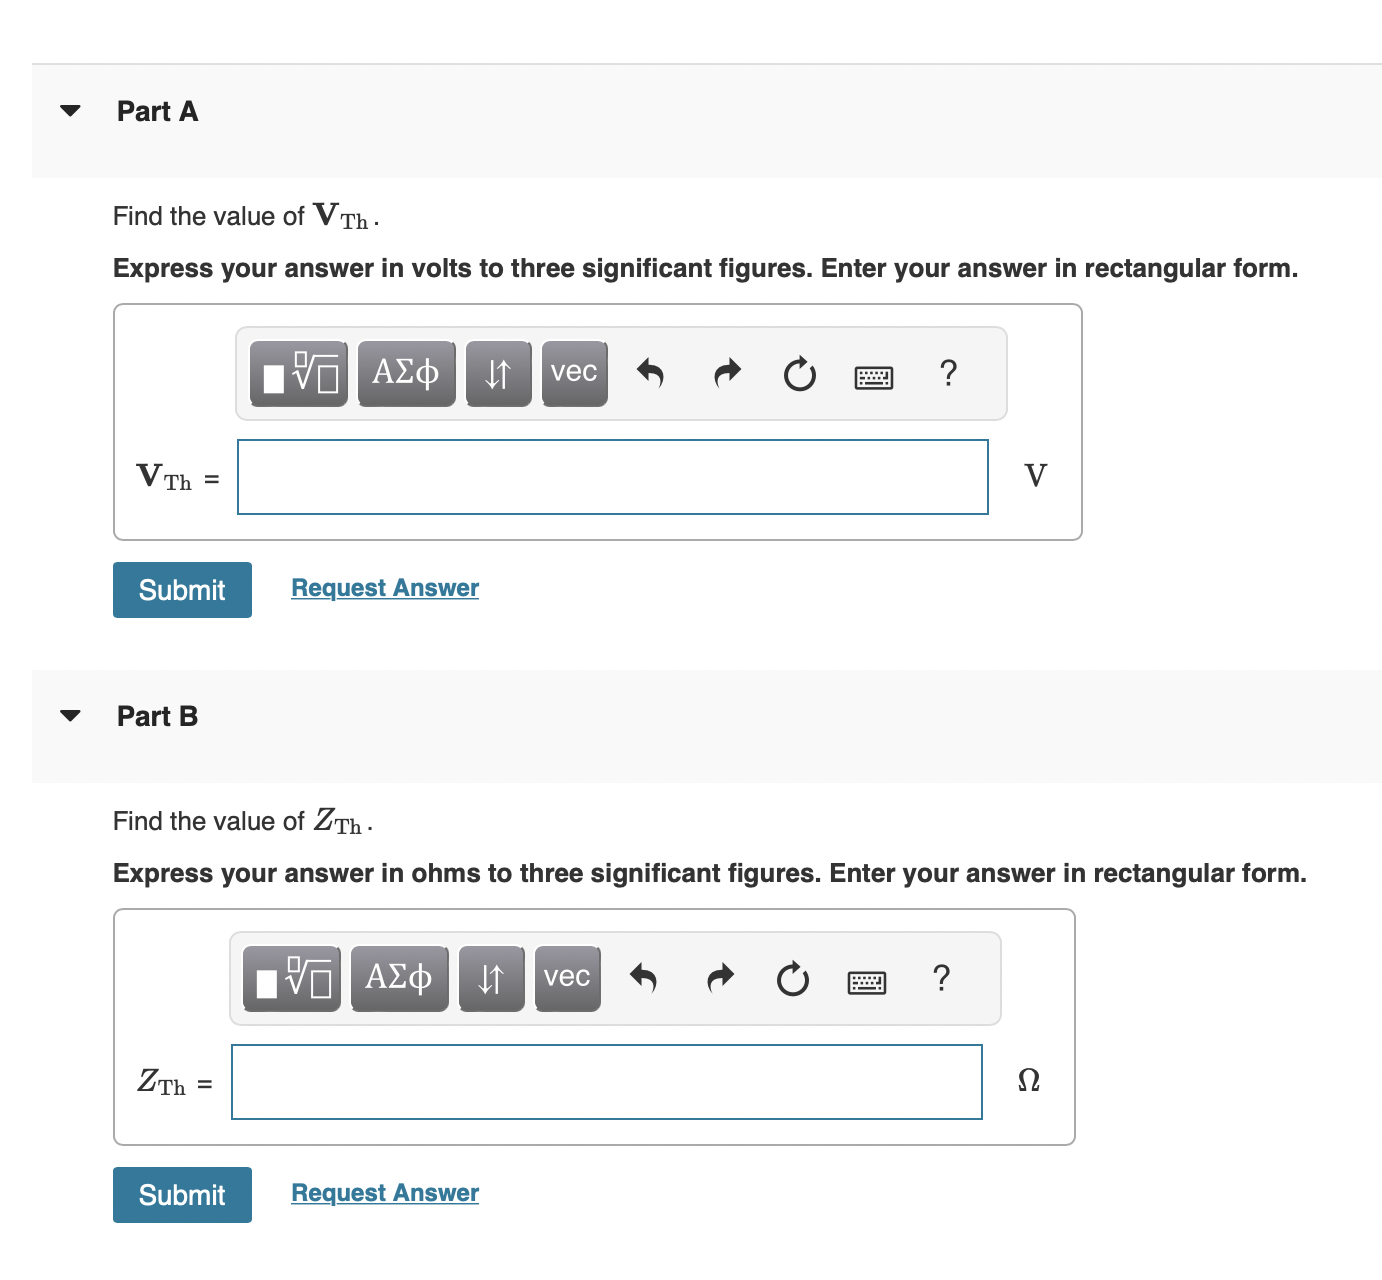Click Request Answer under Part A
The height and width of the screenshot is (1280, 1382).
pyautogui.click(x=384, y=587)
